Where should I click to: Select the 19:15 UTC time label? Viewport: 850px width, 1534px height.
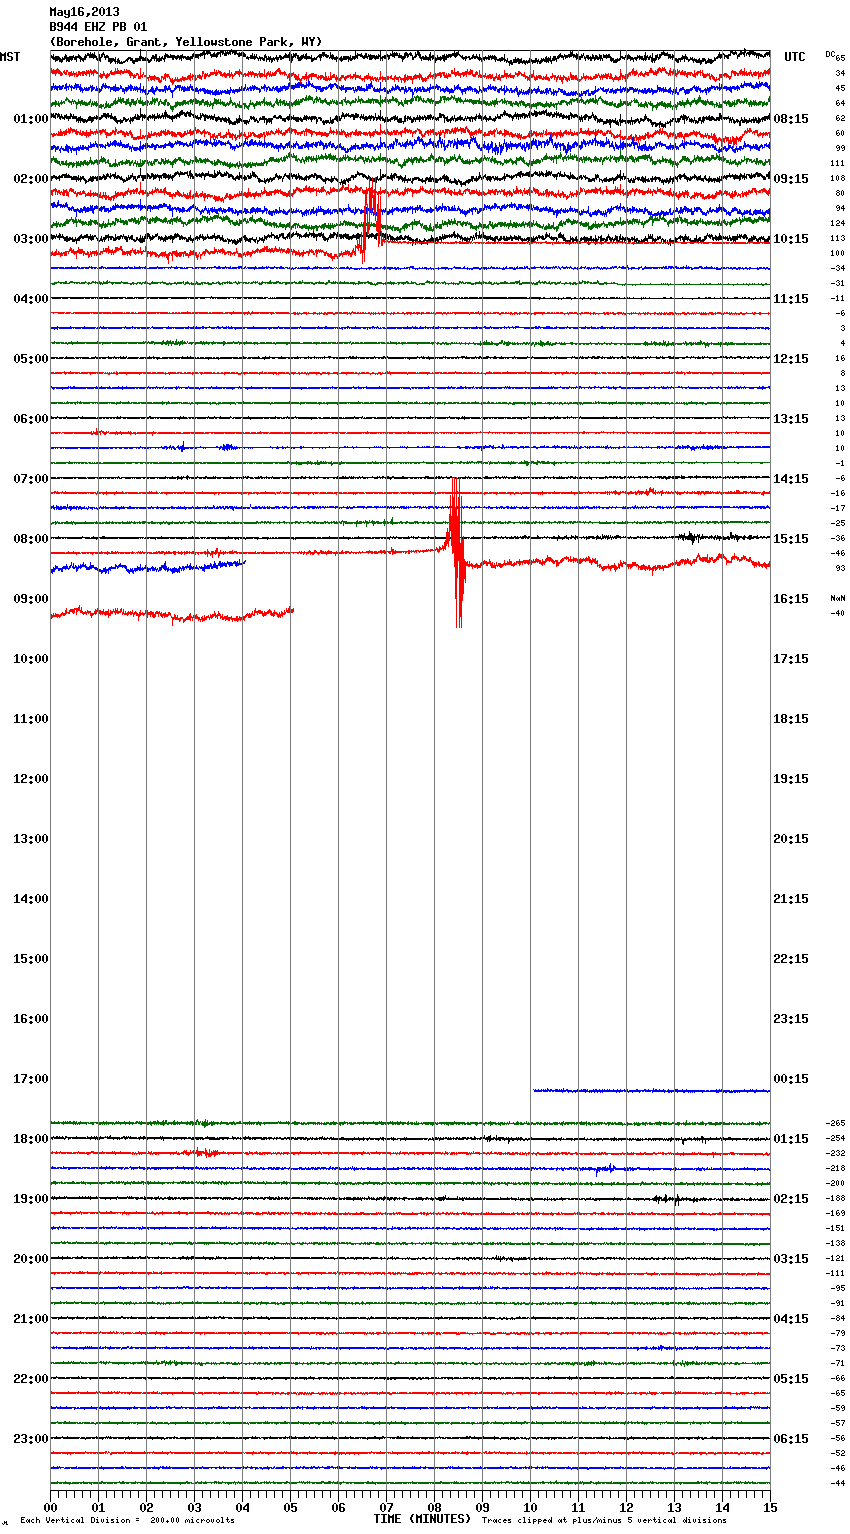point(791,779)
